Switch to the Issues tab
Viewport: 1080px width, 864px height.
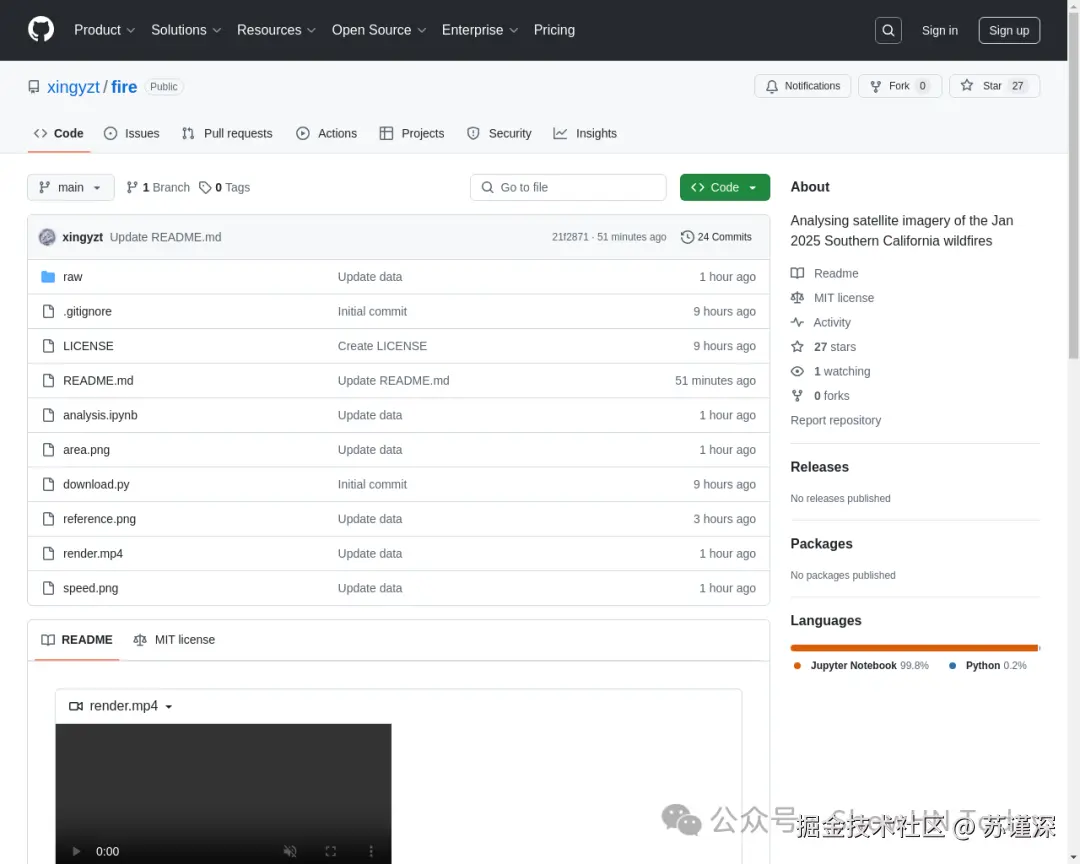pos(132,134)
